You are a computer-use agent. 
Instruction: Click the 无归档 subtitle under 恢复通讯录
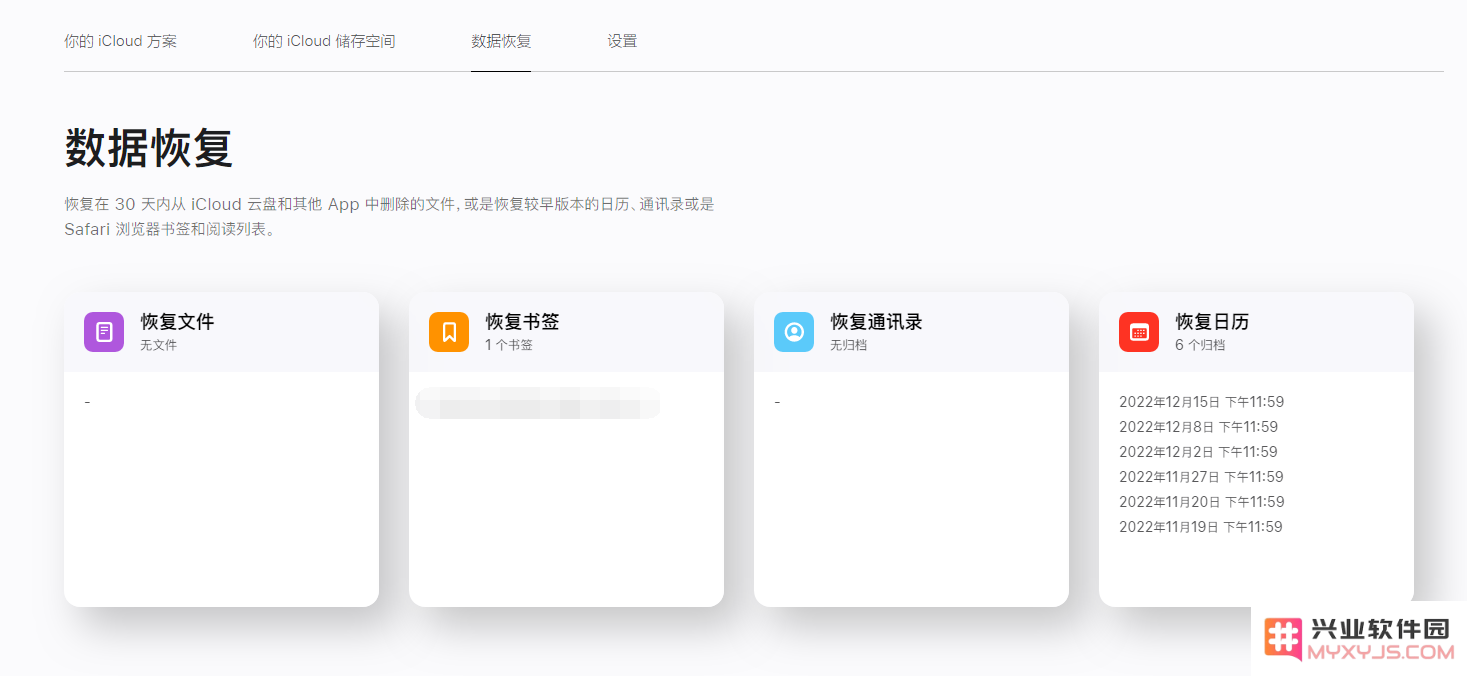848,345
